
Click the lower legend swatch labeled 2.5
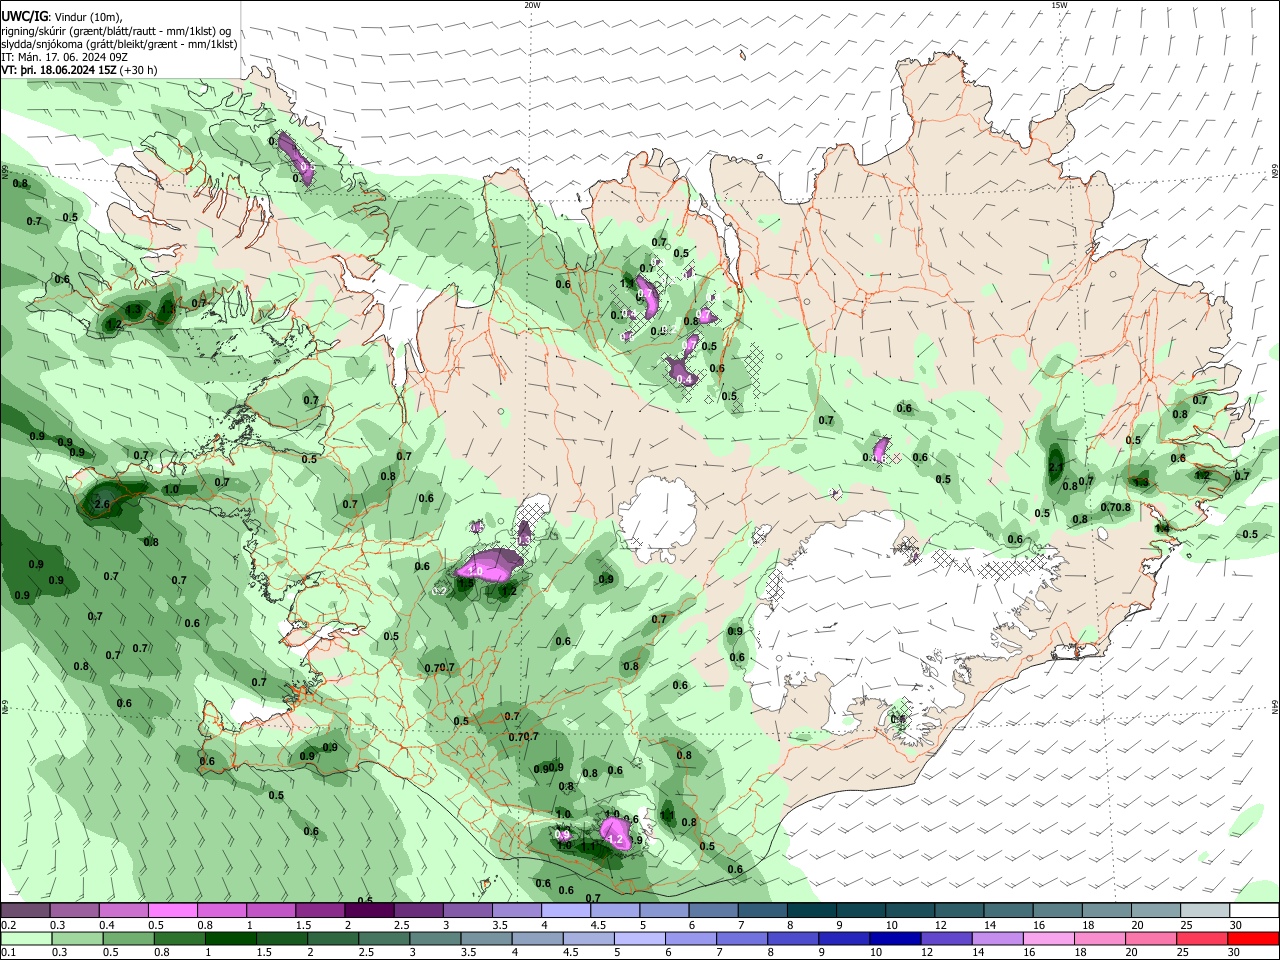384,938
